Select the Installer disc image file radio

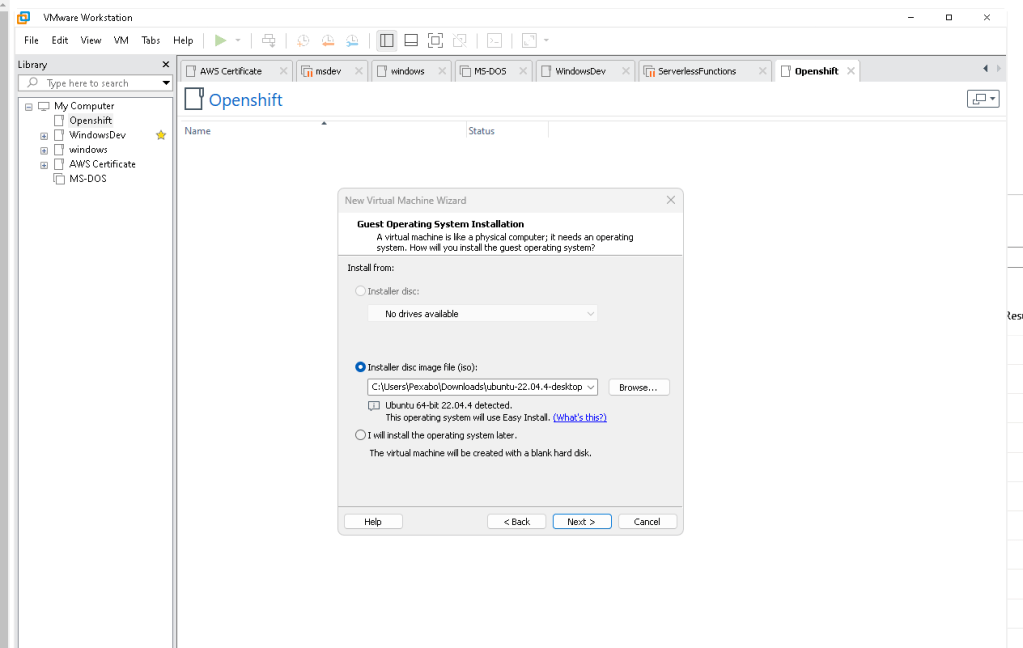coord(360,367)
